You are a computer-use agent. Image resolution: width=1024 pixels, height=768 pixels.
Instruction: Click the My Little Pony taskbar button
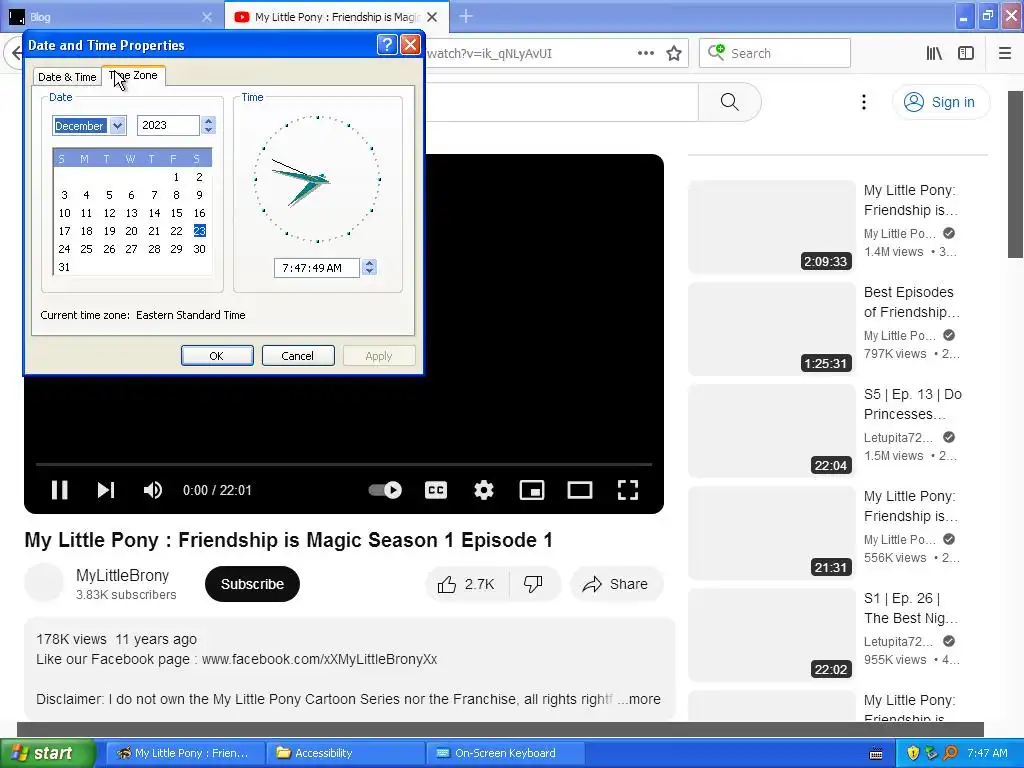pos(185,753)
